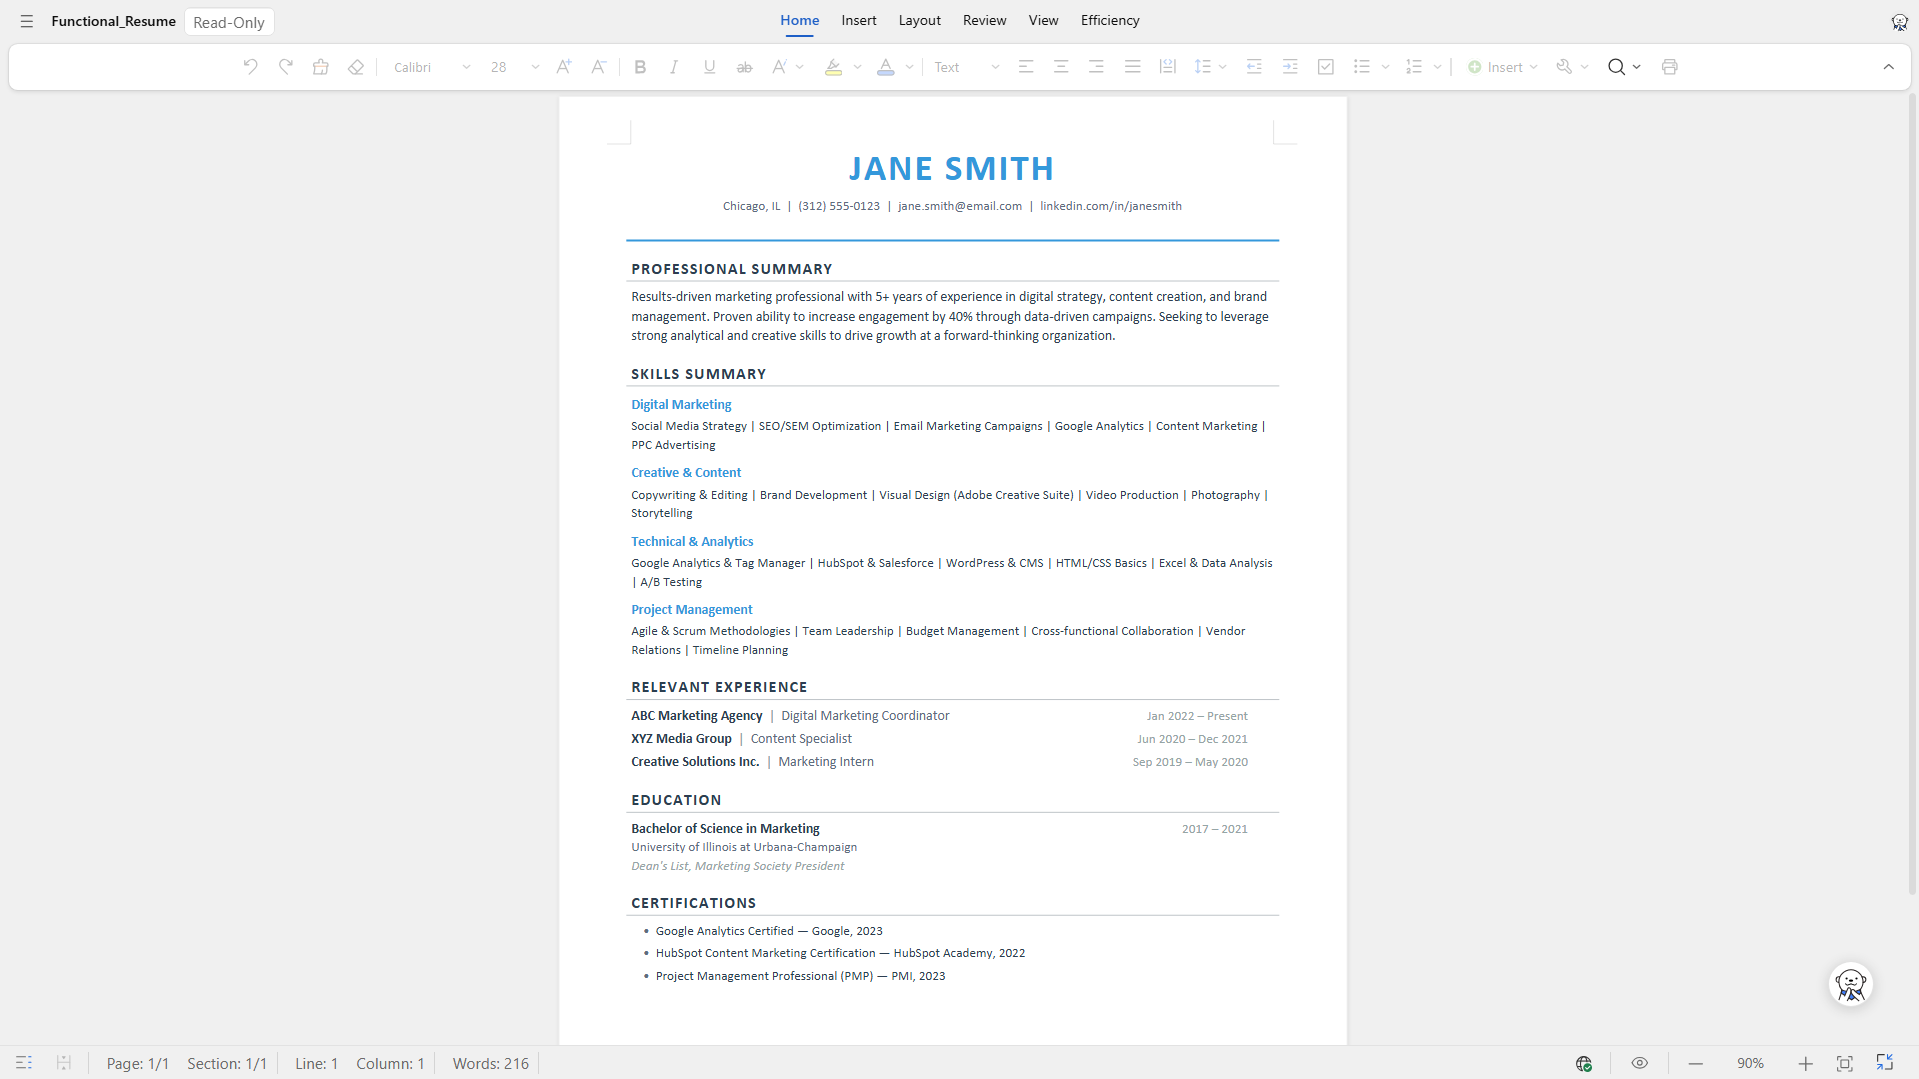Click the spell check globe icon

pos(1584,1064)
